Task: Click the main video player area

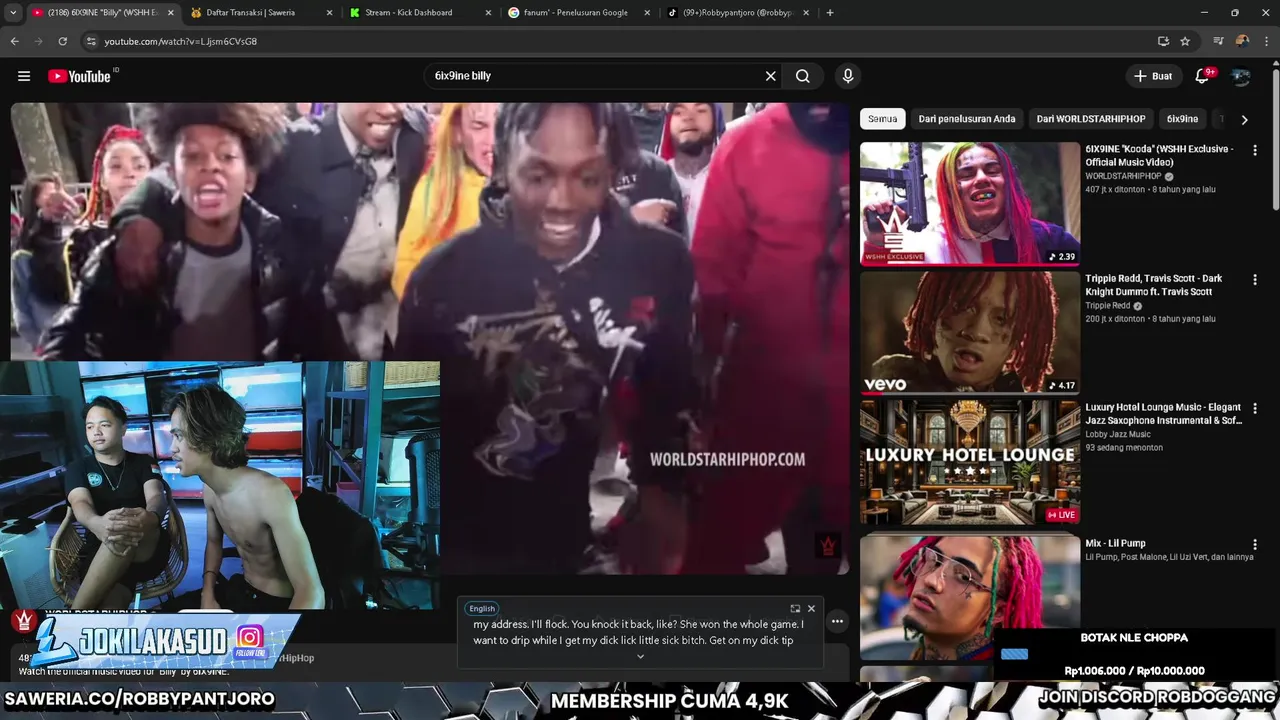Action: [x=430, y=338]
